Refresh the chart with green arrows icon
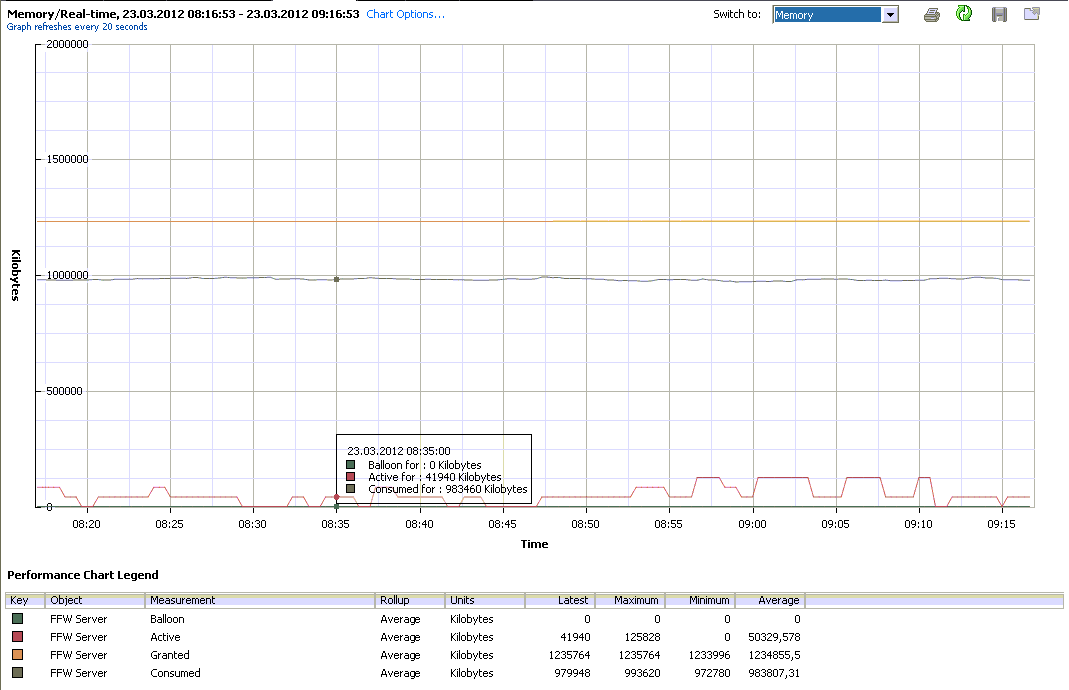The image size is (1069, 690). [964, 14]
